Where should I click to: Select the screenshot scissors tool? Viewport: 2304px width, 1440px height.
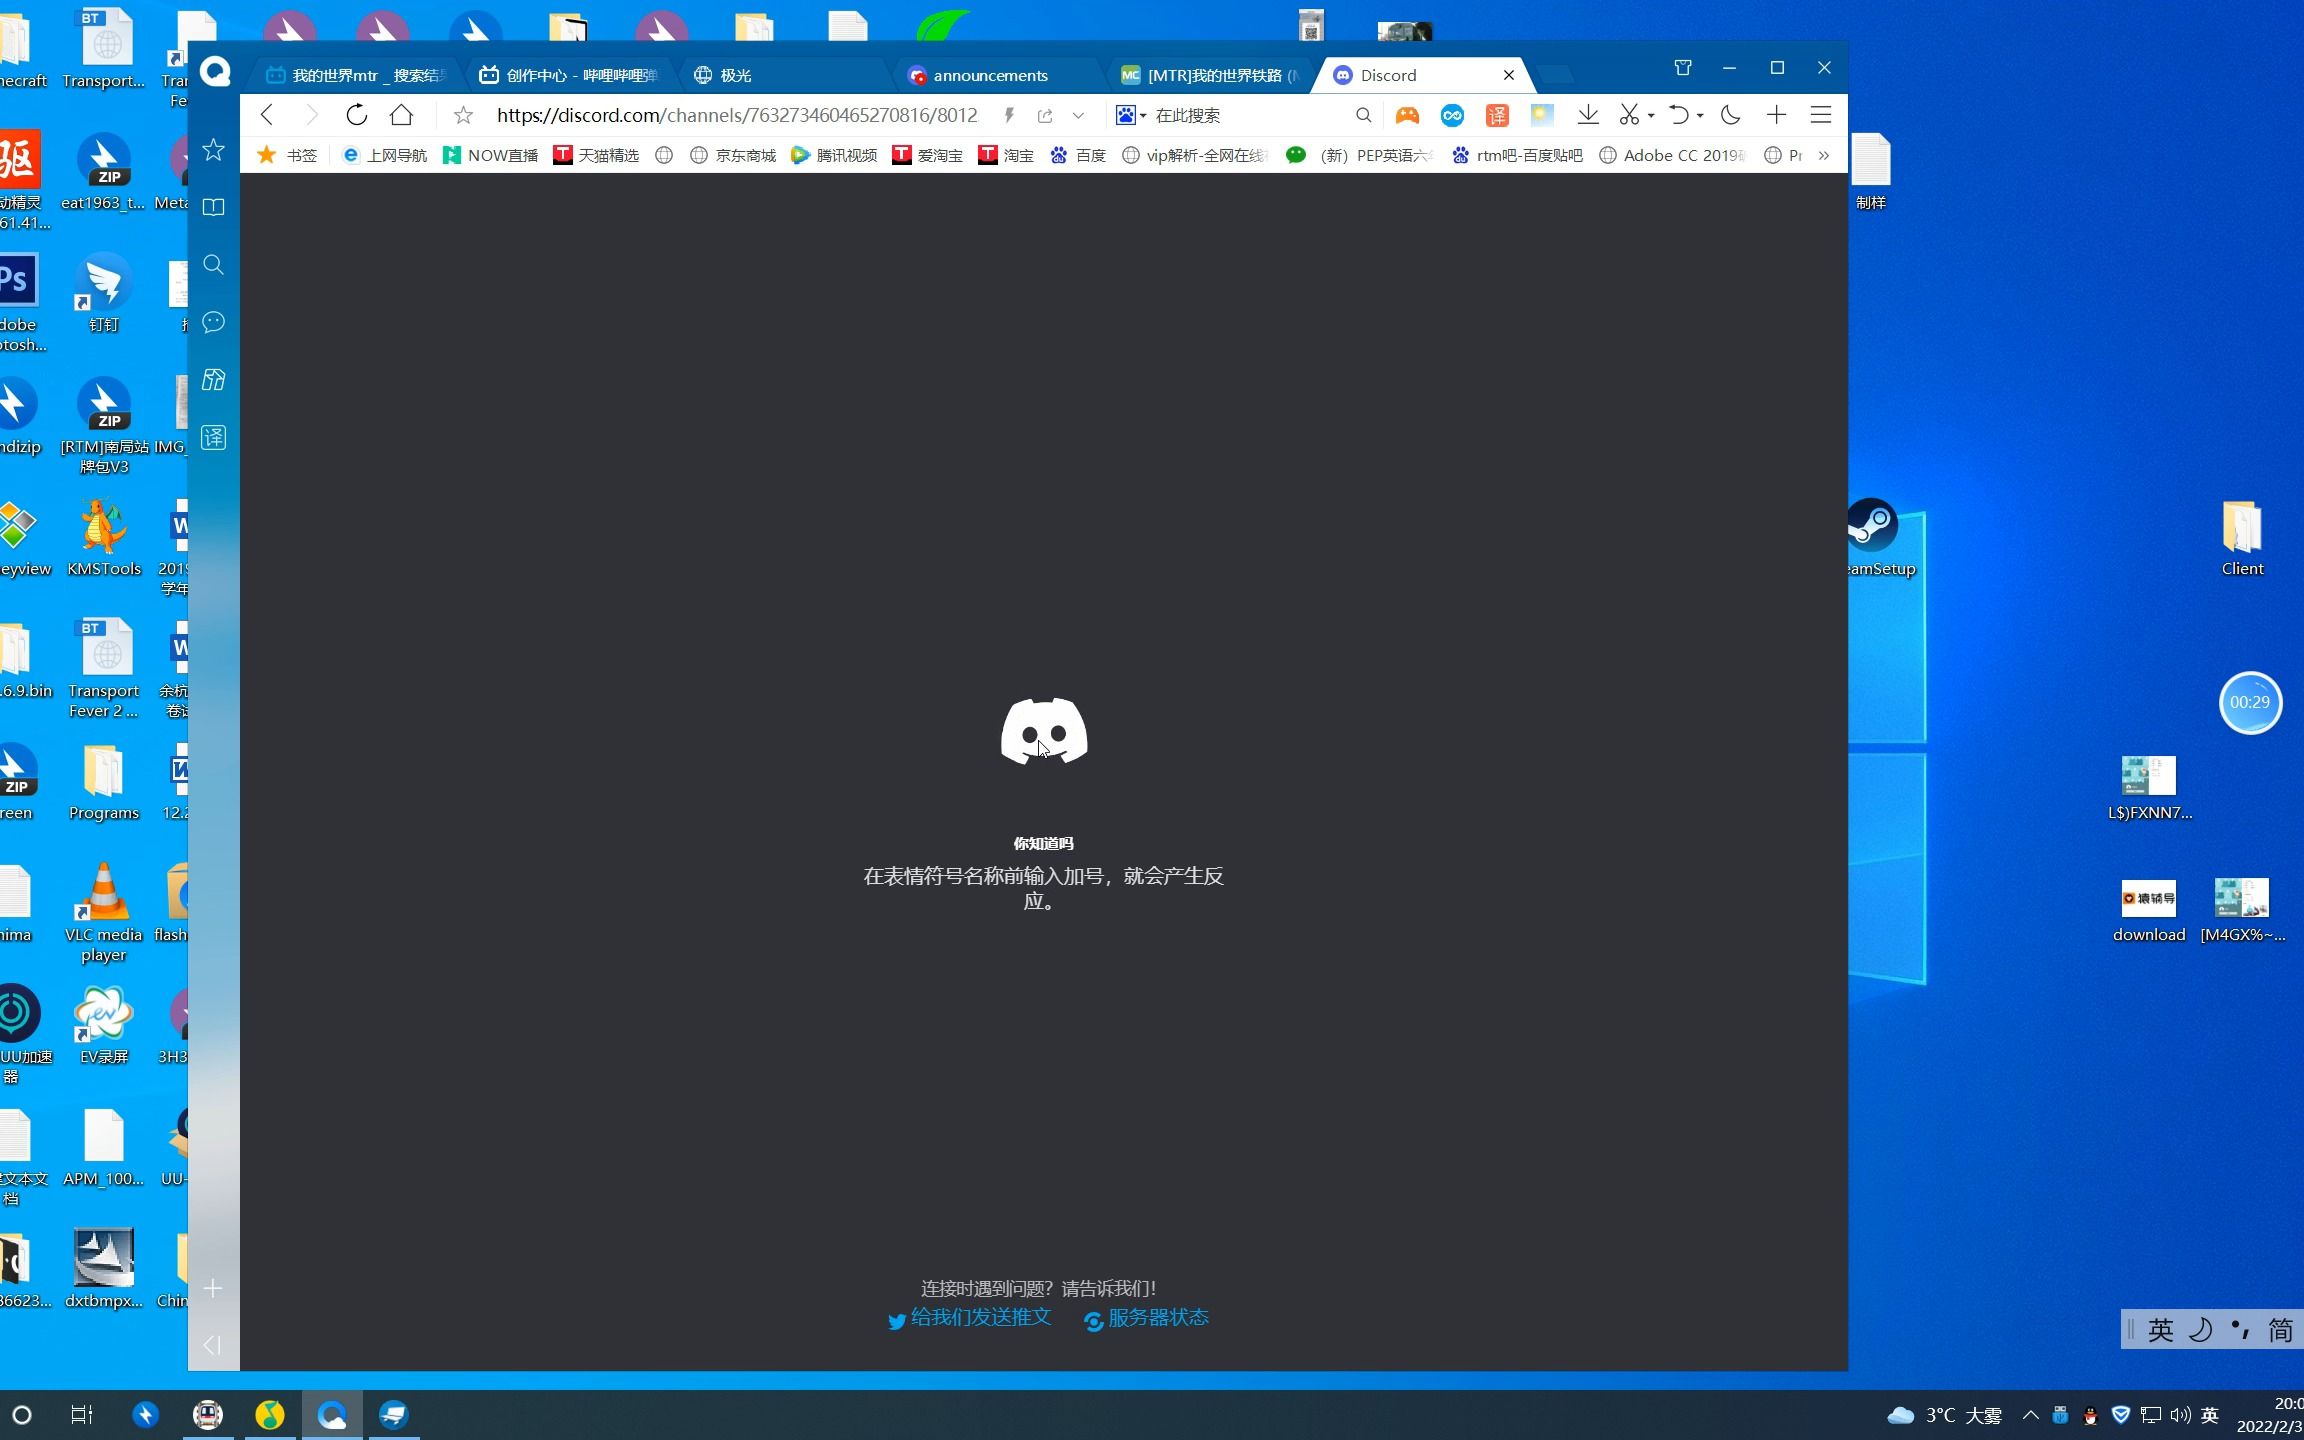click(1628, 115)
